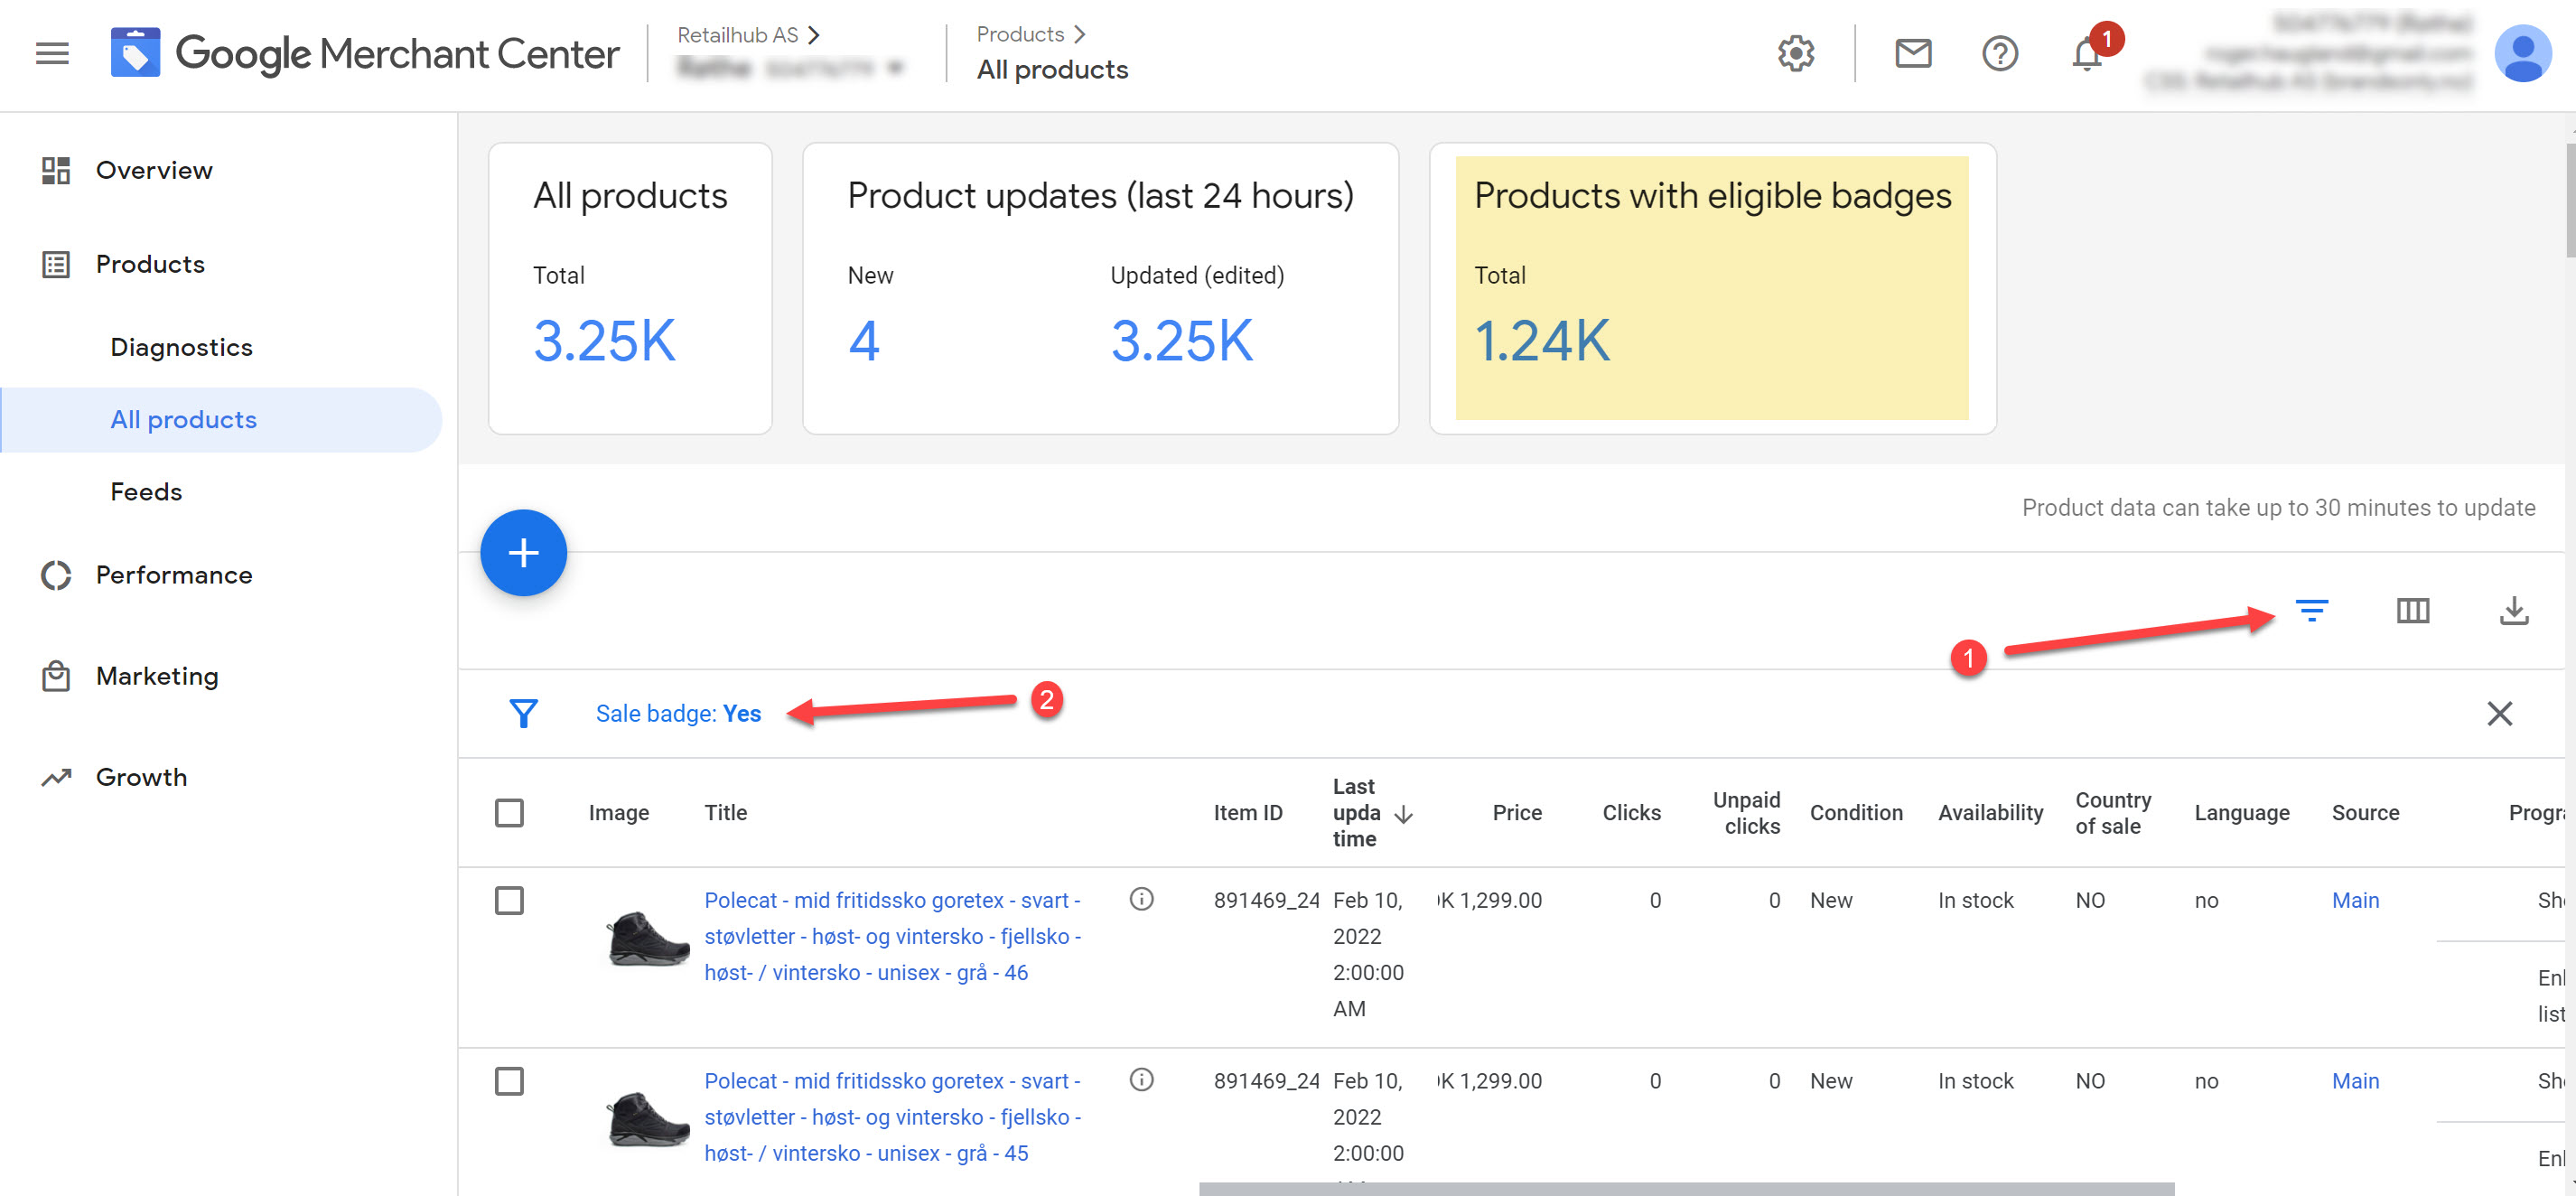Open Feeds under Products
The image size is (2576, 1196).
click(146, 492)
